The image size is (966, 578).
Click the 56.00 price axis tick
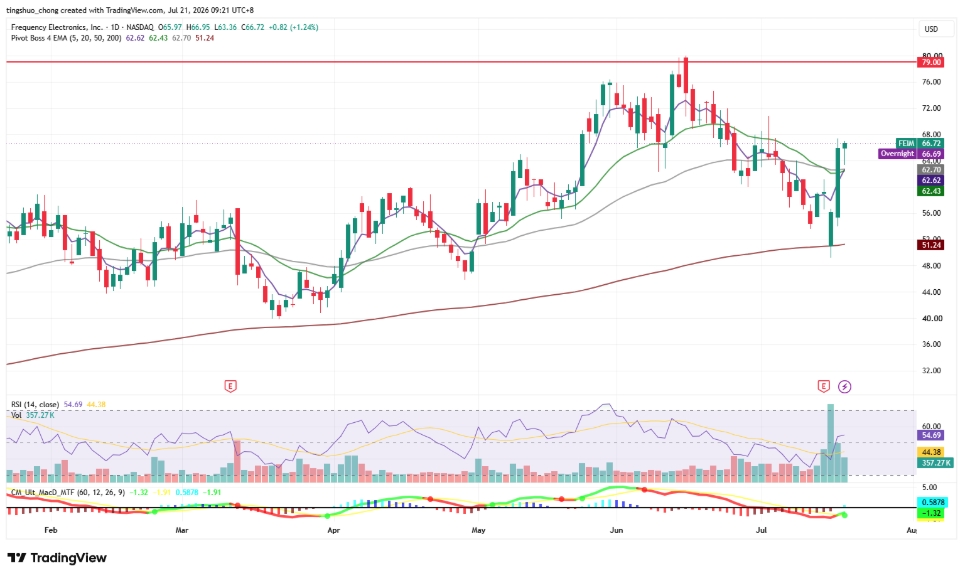tap(931, 213)
